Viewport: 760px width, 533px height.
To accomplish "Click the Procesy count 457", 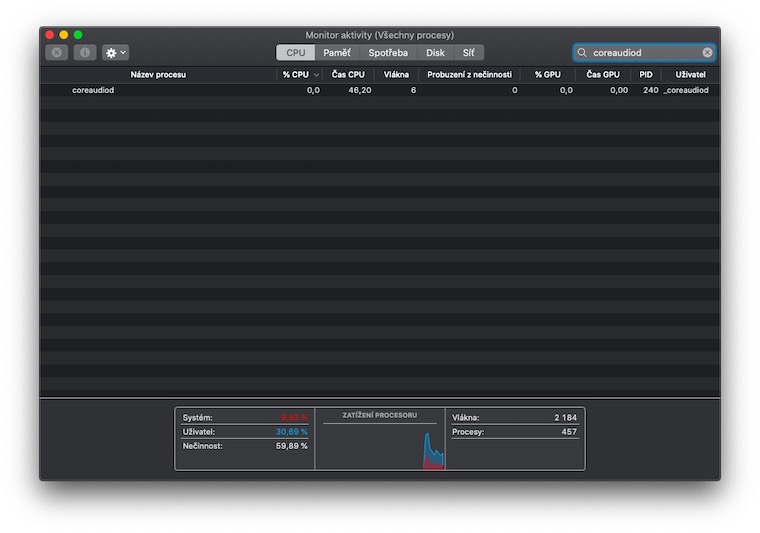I will (569, 432).
